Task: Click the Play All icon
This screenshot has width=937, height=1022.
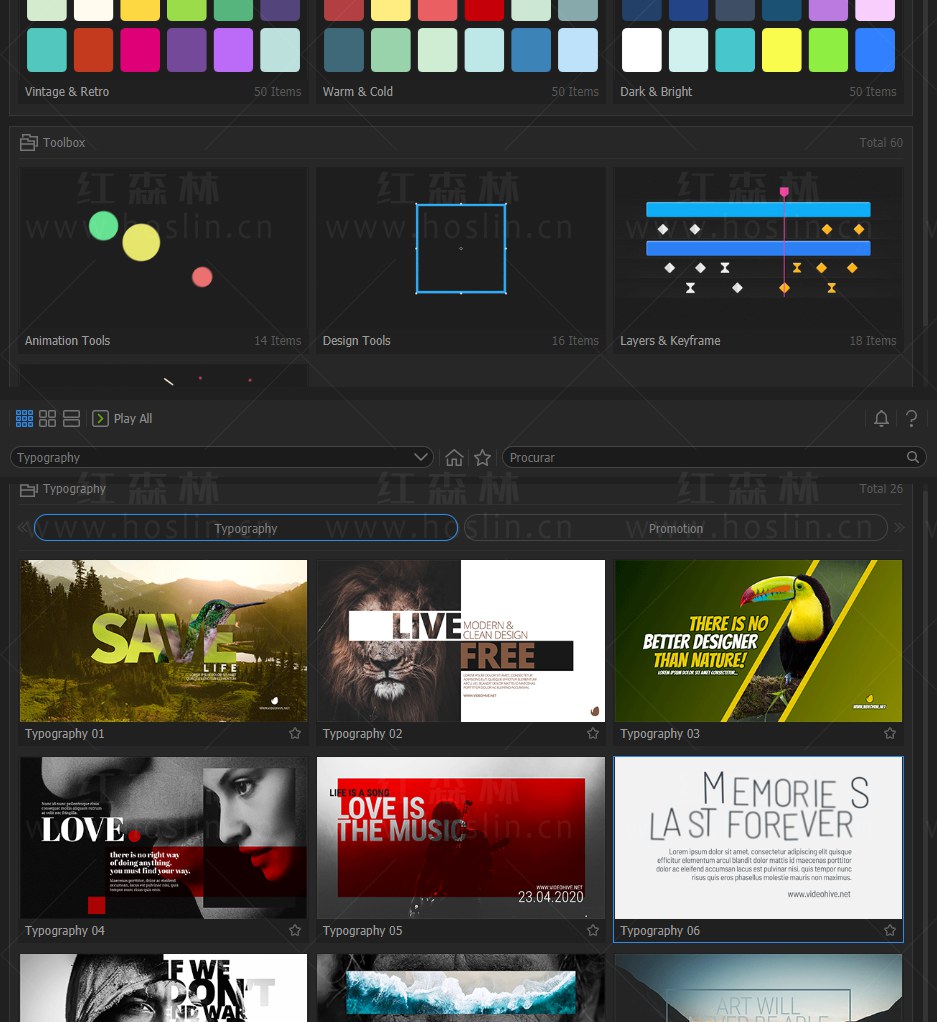Action: point(100,418)
